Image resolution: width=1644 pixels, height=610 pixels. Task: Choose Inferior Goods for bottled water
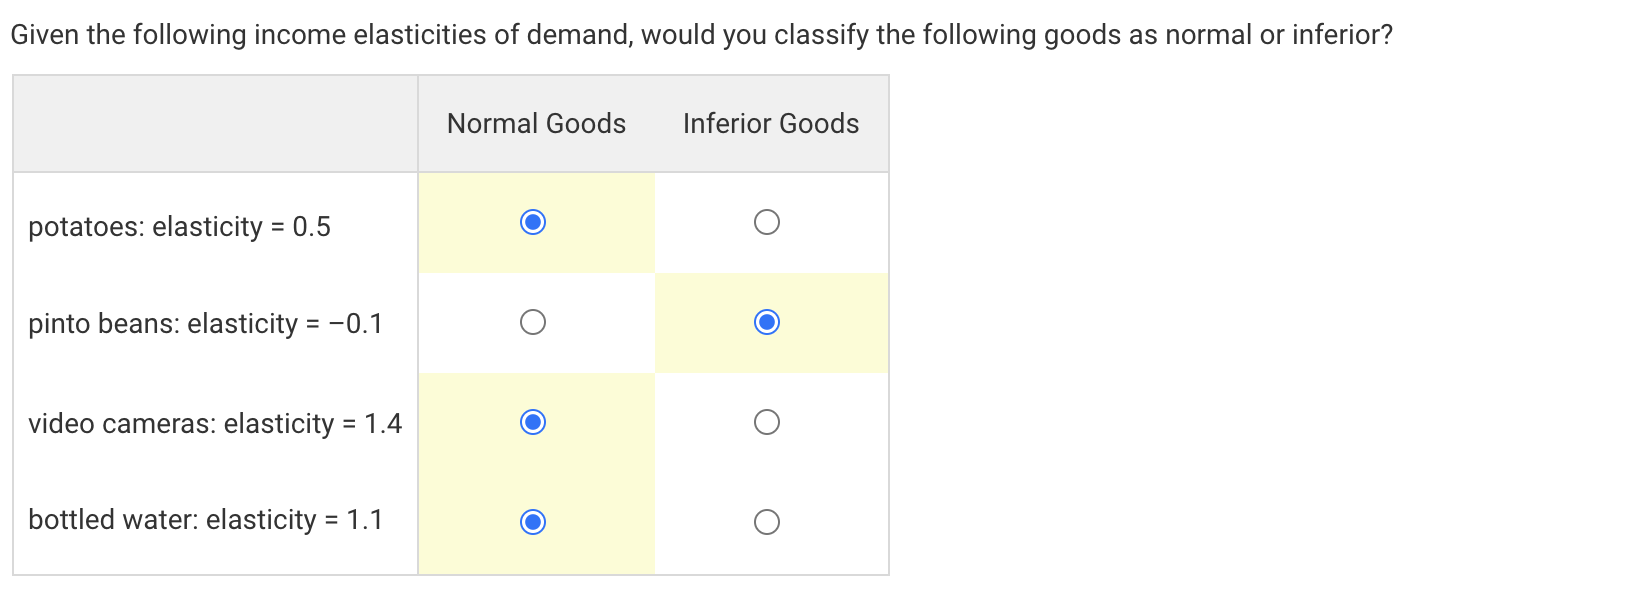[x=766, y=520]
